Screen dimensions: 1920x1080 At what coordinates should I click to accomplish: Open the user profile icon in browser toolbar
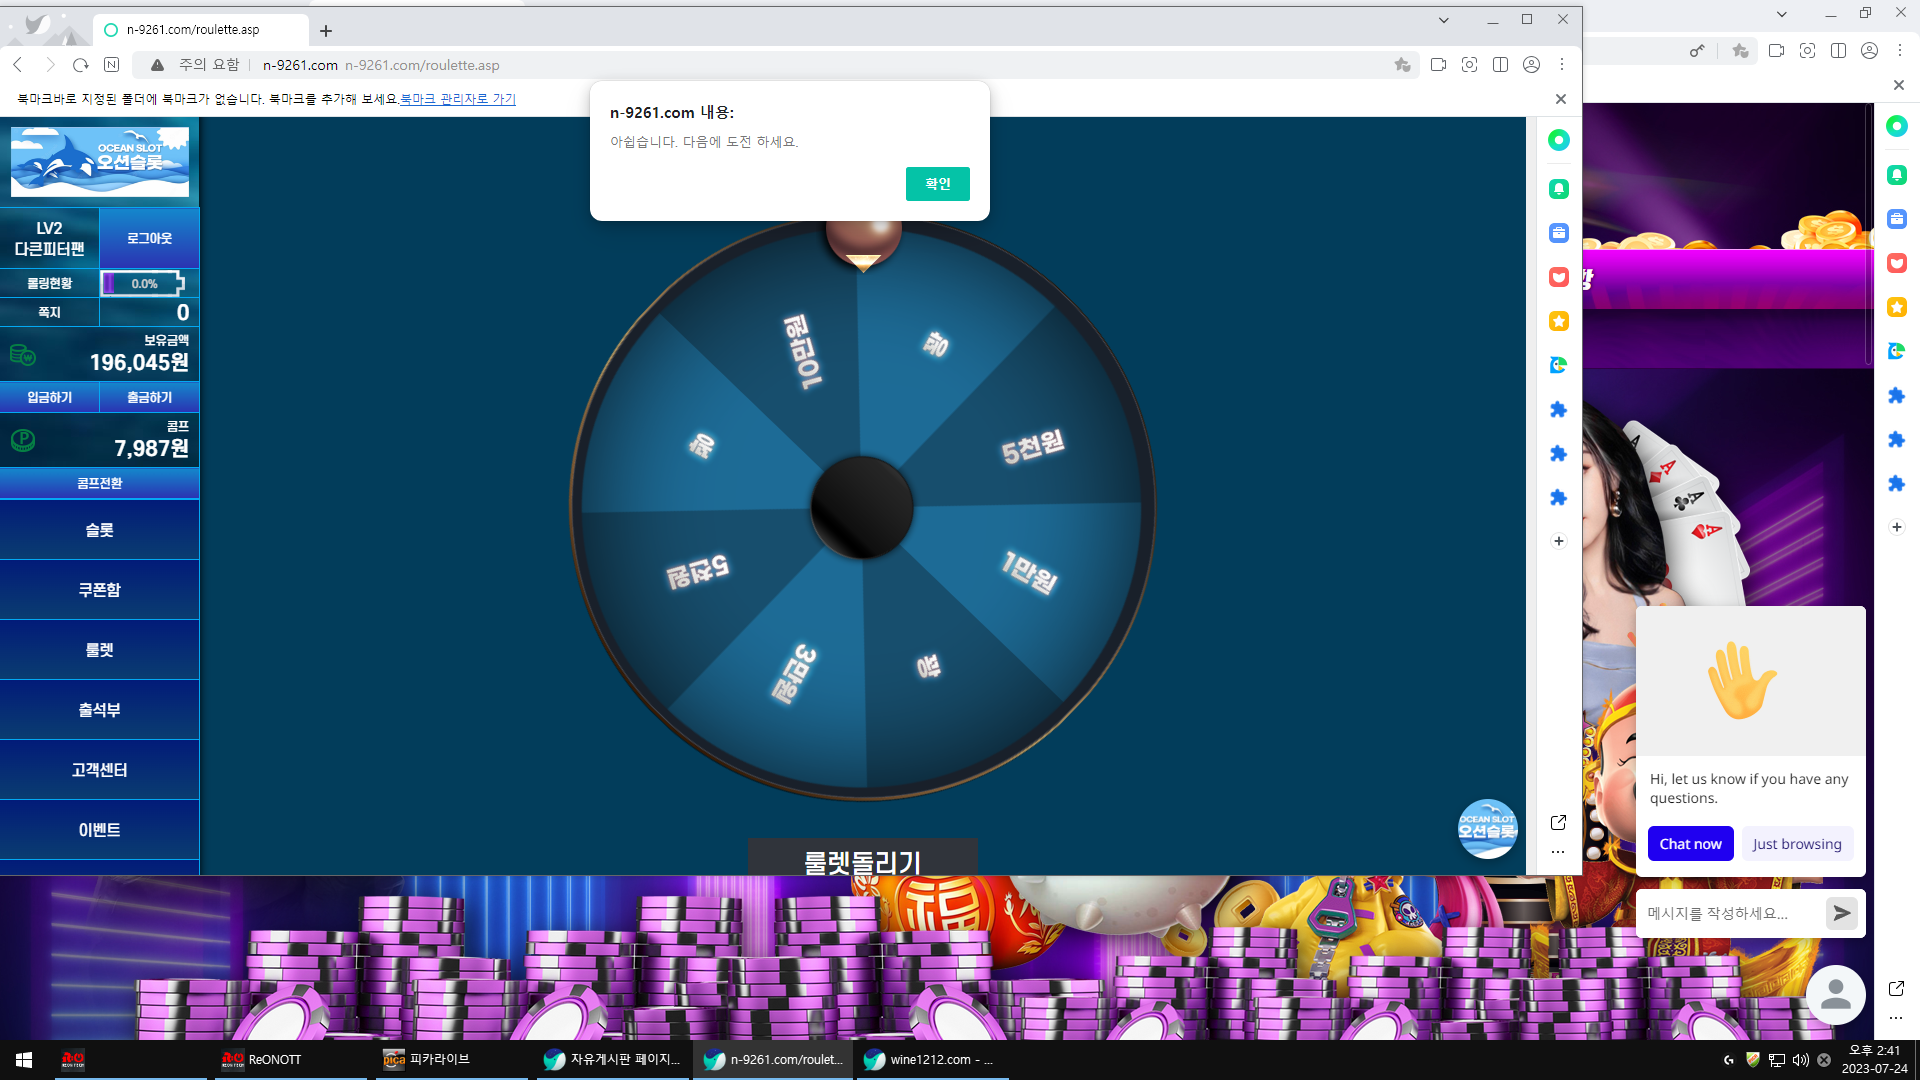[1531, 65]
